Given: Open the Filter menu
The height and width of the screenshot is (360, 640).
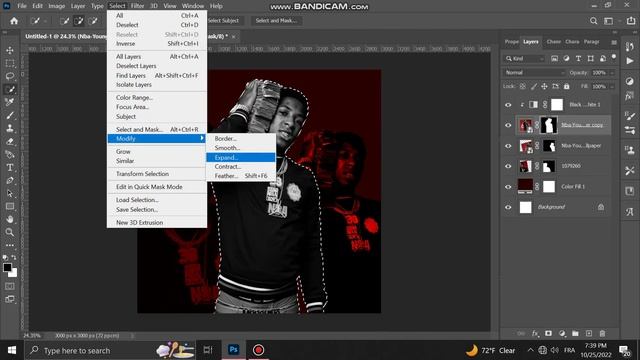Looking at the screenshot, I should click(x=137, y=6).
